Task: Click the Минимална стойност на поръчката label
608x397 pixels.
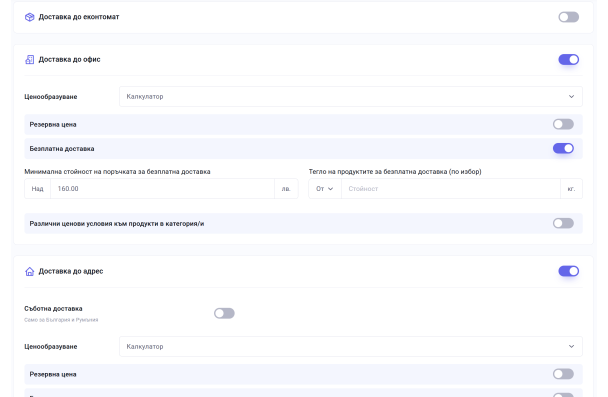Action: (x=117, y=172)
